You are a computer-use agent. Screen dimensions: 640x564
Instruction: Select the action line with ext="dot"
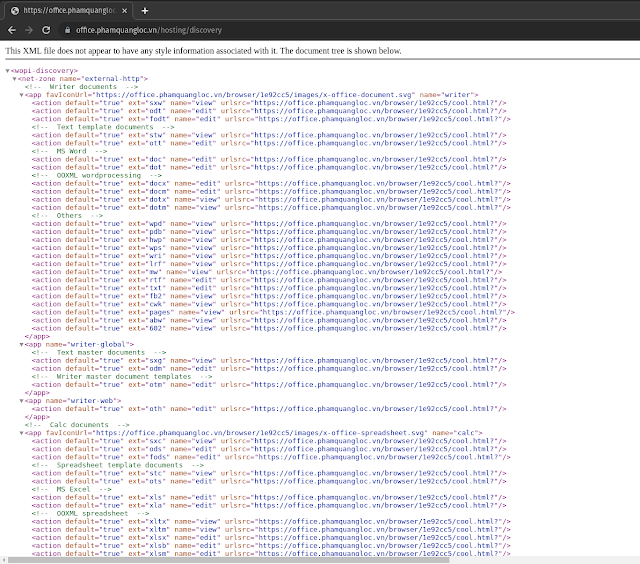coord(269,167)
